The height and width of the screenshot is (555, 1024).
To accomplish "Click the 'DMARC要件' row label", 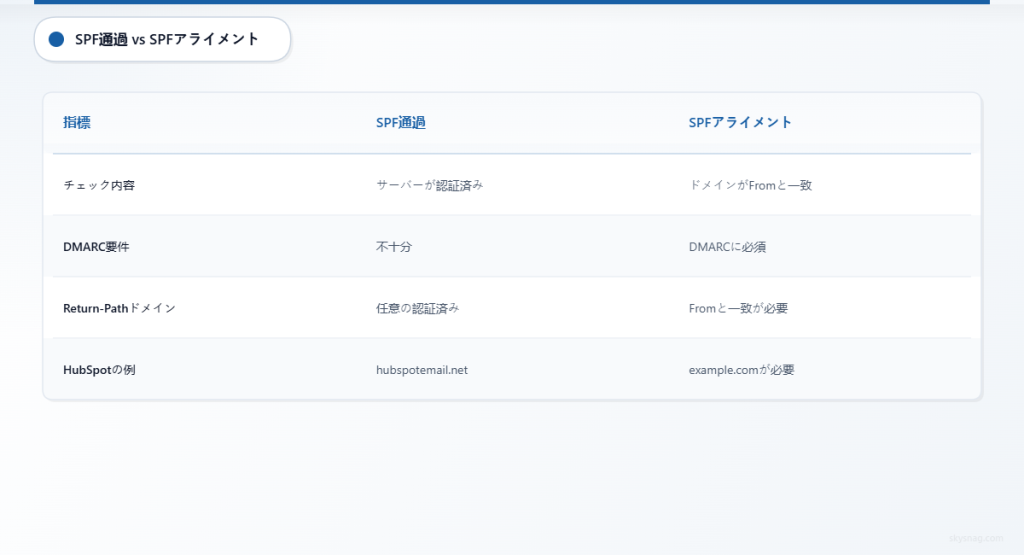I will click(96, 247).
